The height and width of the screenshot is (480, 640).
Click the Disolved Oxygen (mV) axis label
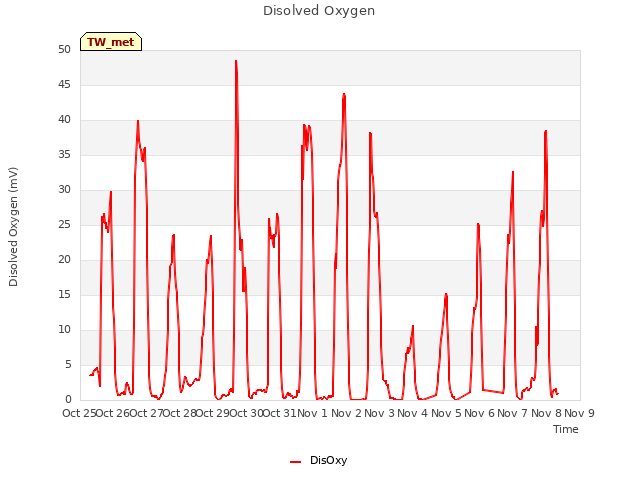(13, 227)
